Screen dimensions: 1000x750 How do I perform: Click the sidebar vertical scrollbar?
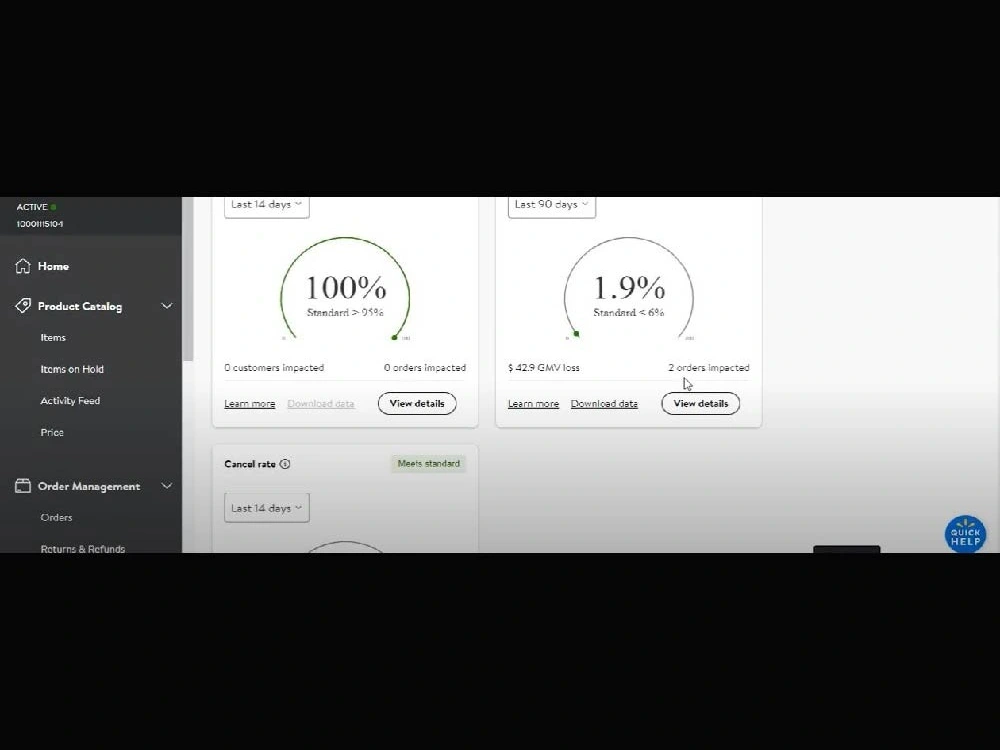click(x=188, y=279)
